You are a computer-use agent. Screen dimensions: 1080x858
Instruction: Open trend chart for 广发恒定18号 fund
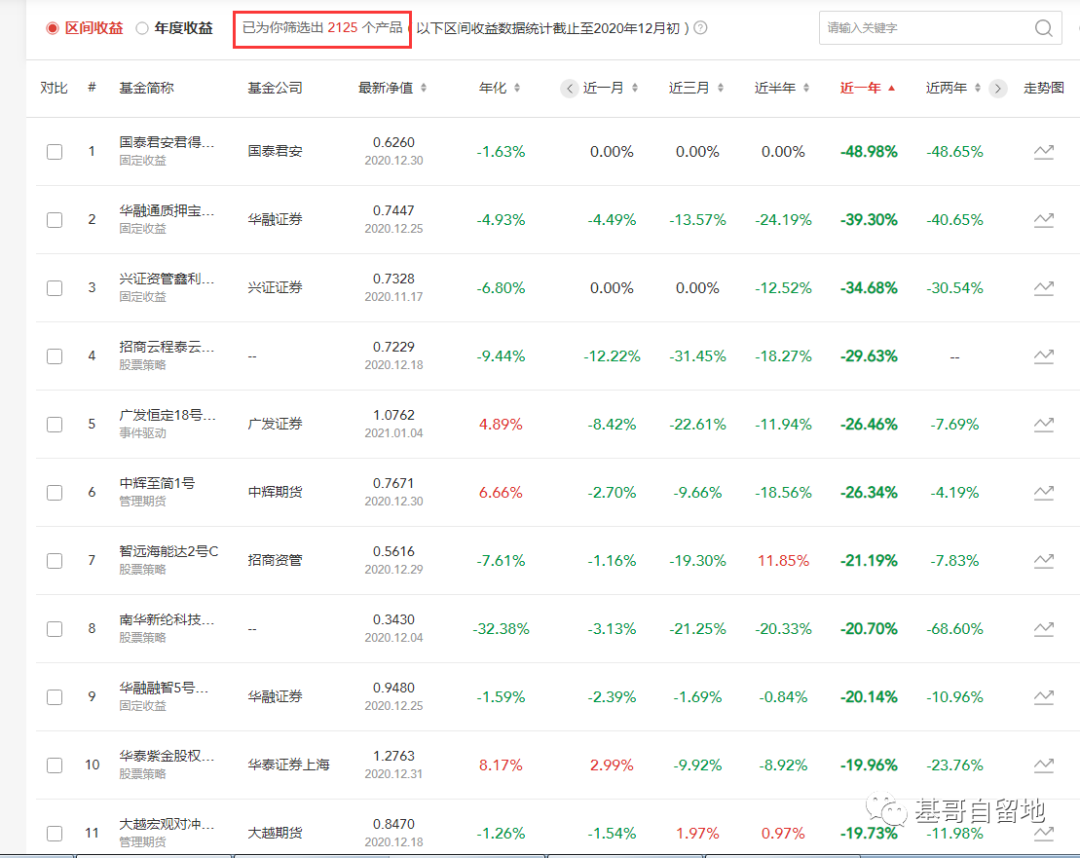(x=1043, y=424)
